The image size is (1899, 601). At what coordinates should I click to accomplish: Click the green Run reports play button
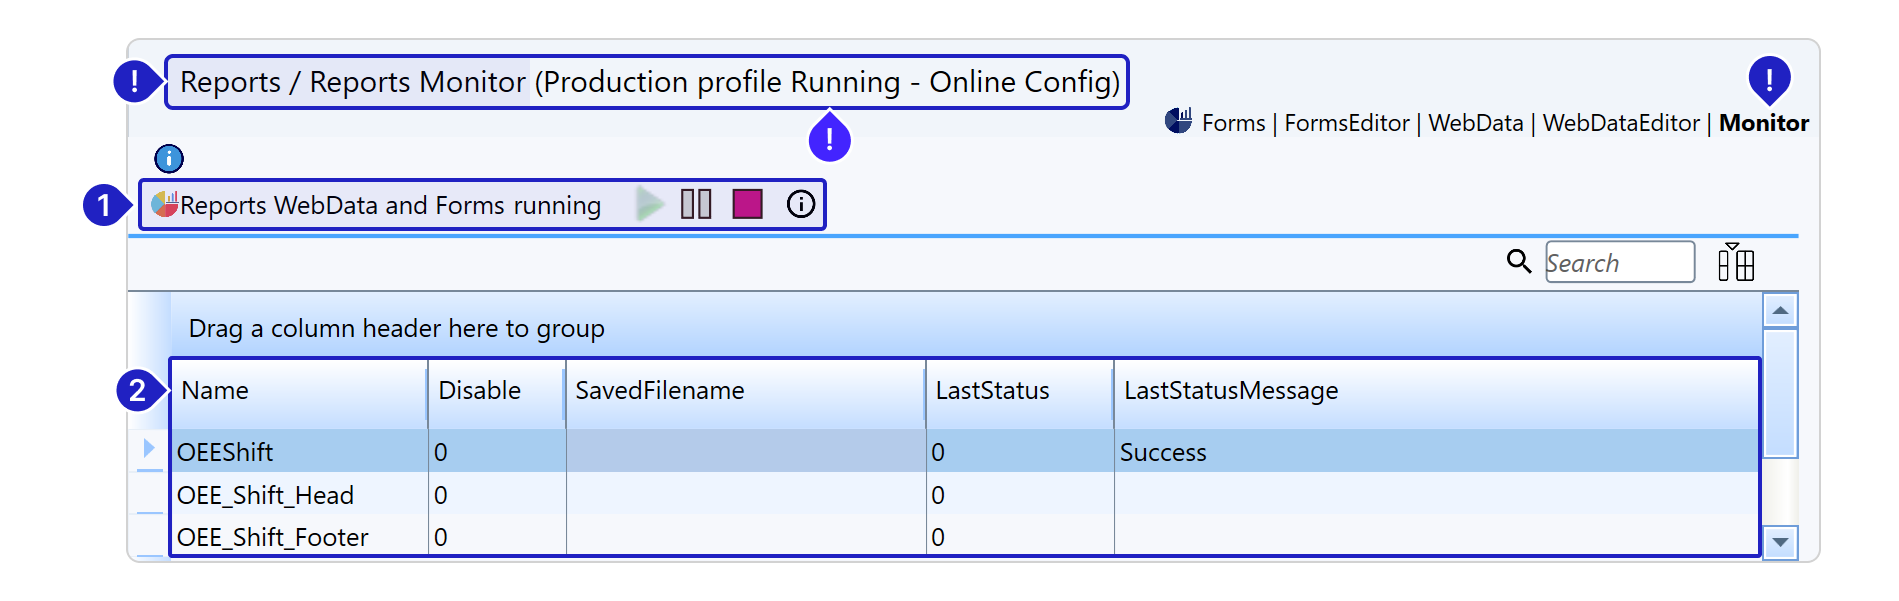[x=650, y=204]
